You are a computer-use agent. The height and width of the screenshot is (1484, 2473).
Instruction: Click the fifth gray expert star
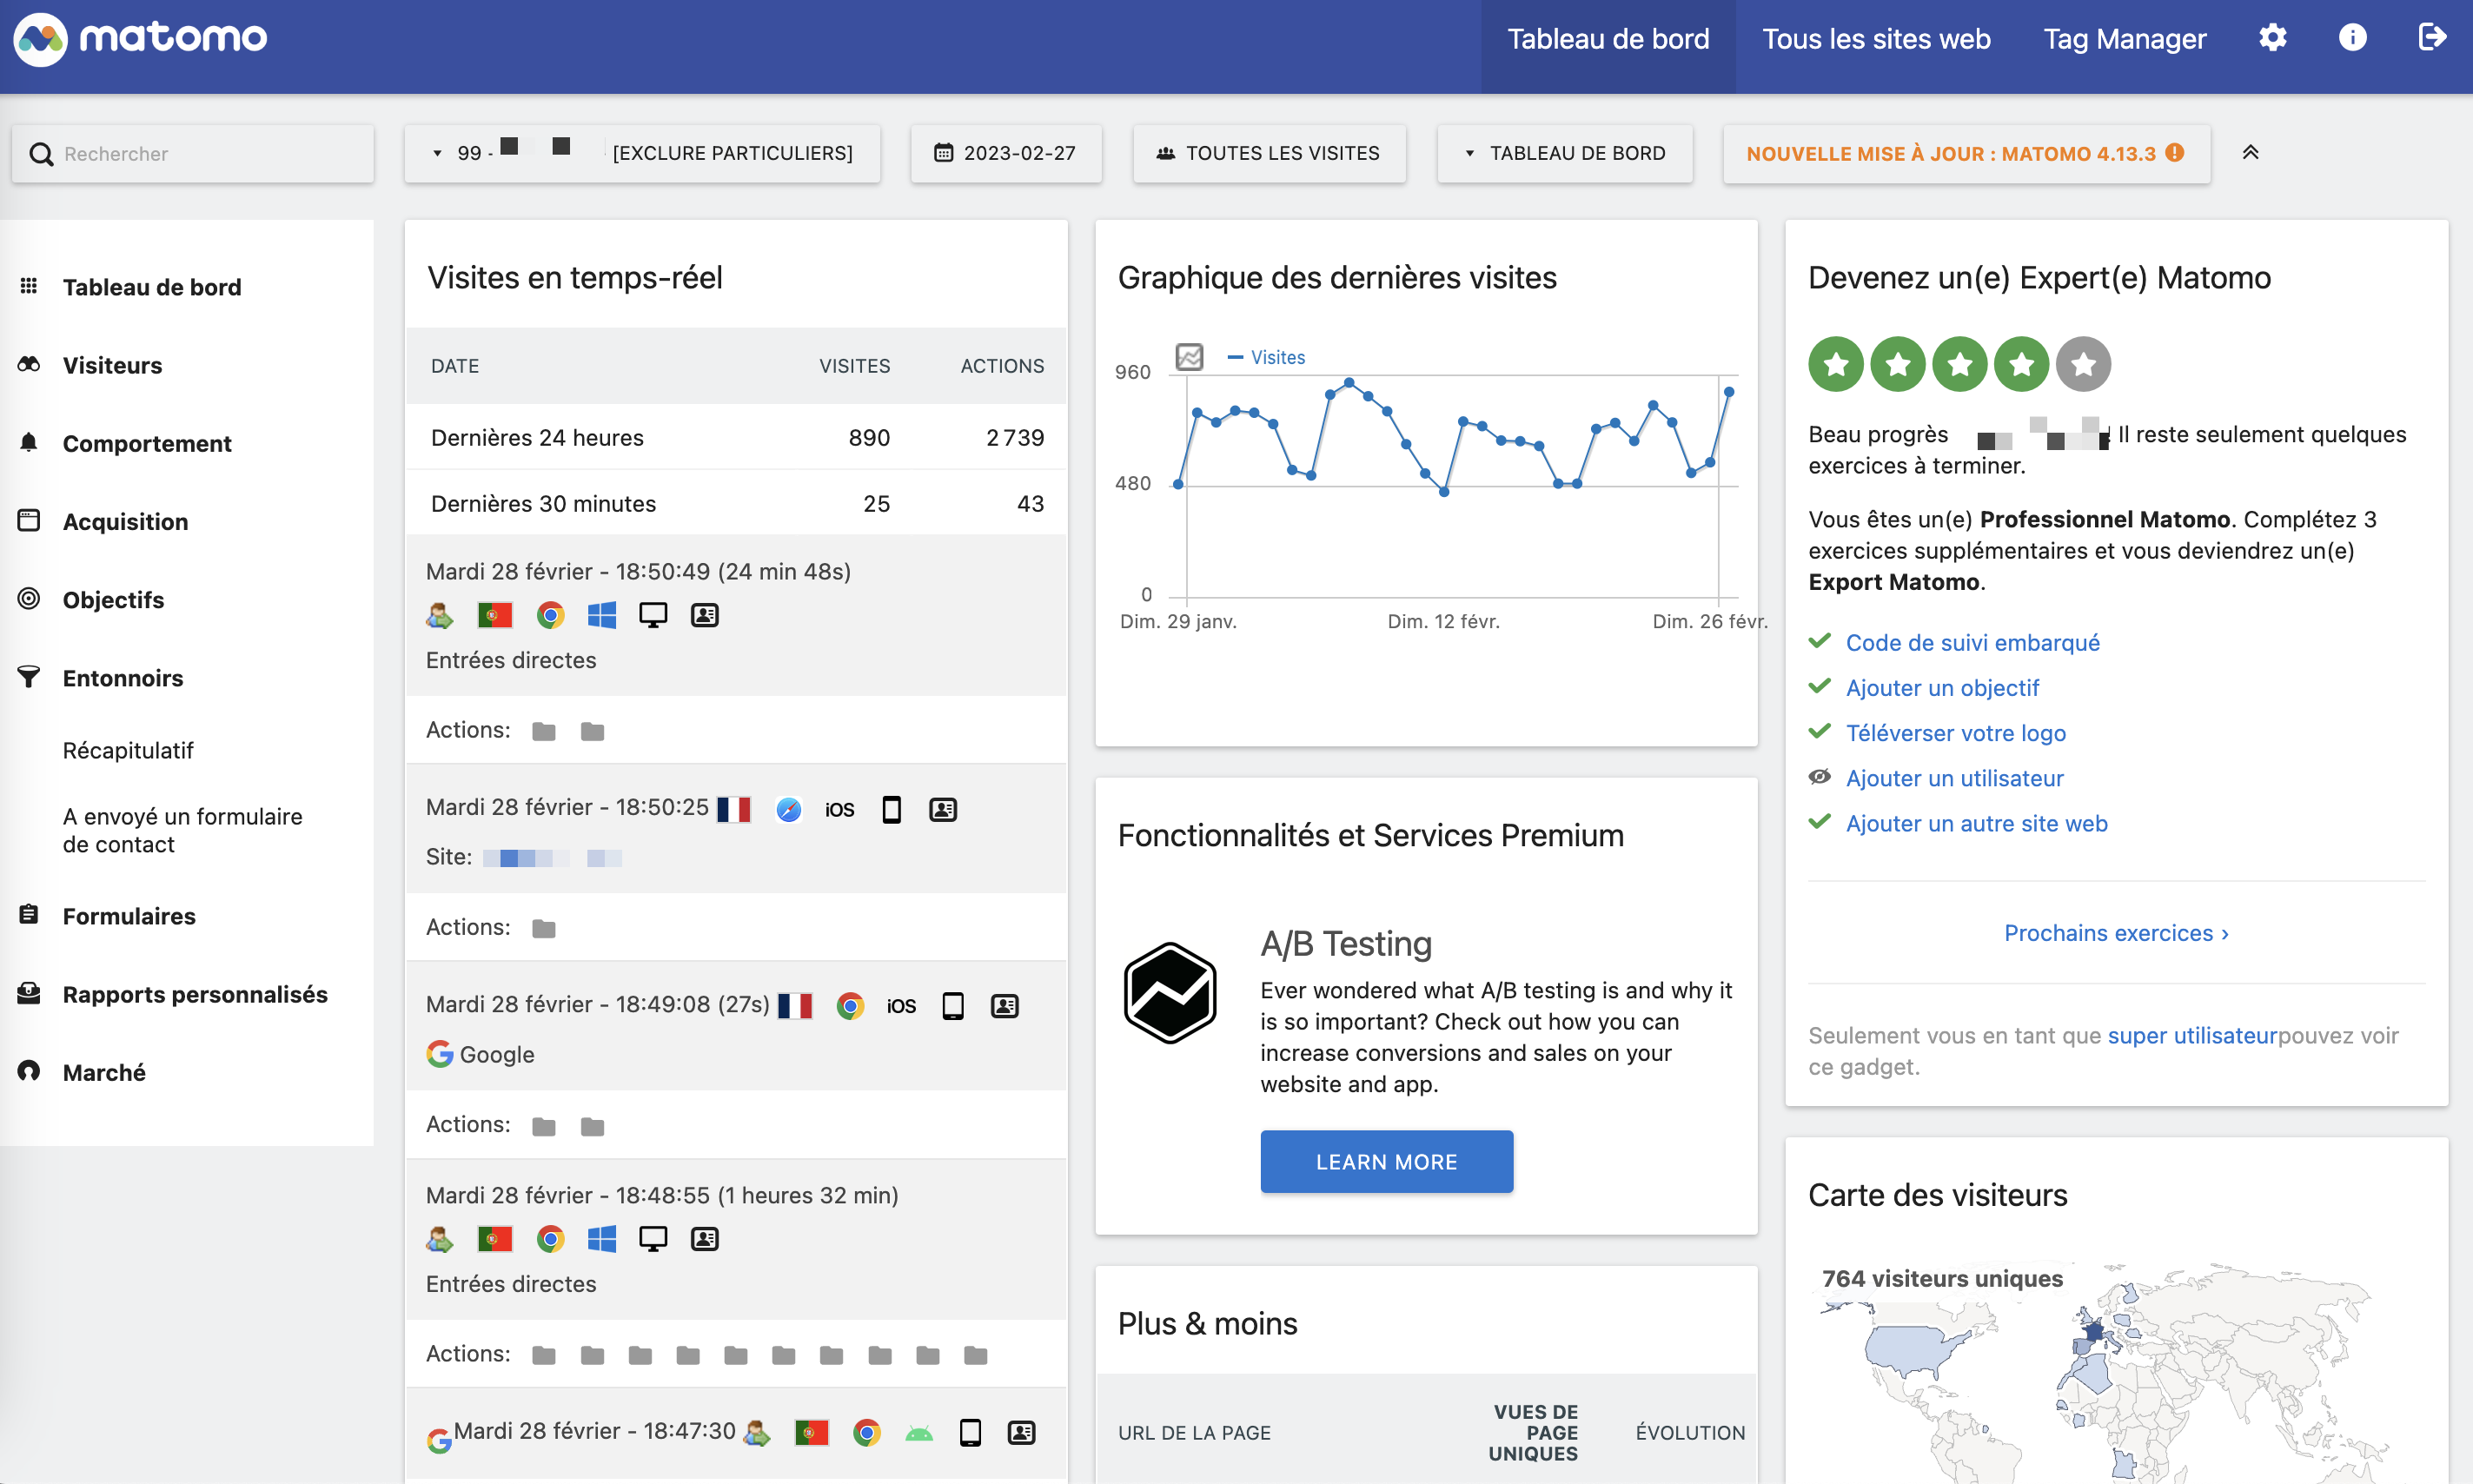(x=2083, y=364)
